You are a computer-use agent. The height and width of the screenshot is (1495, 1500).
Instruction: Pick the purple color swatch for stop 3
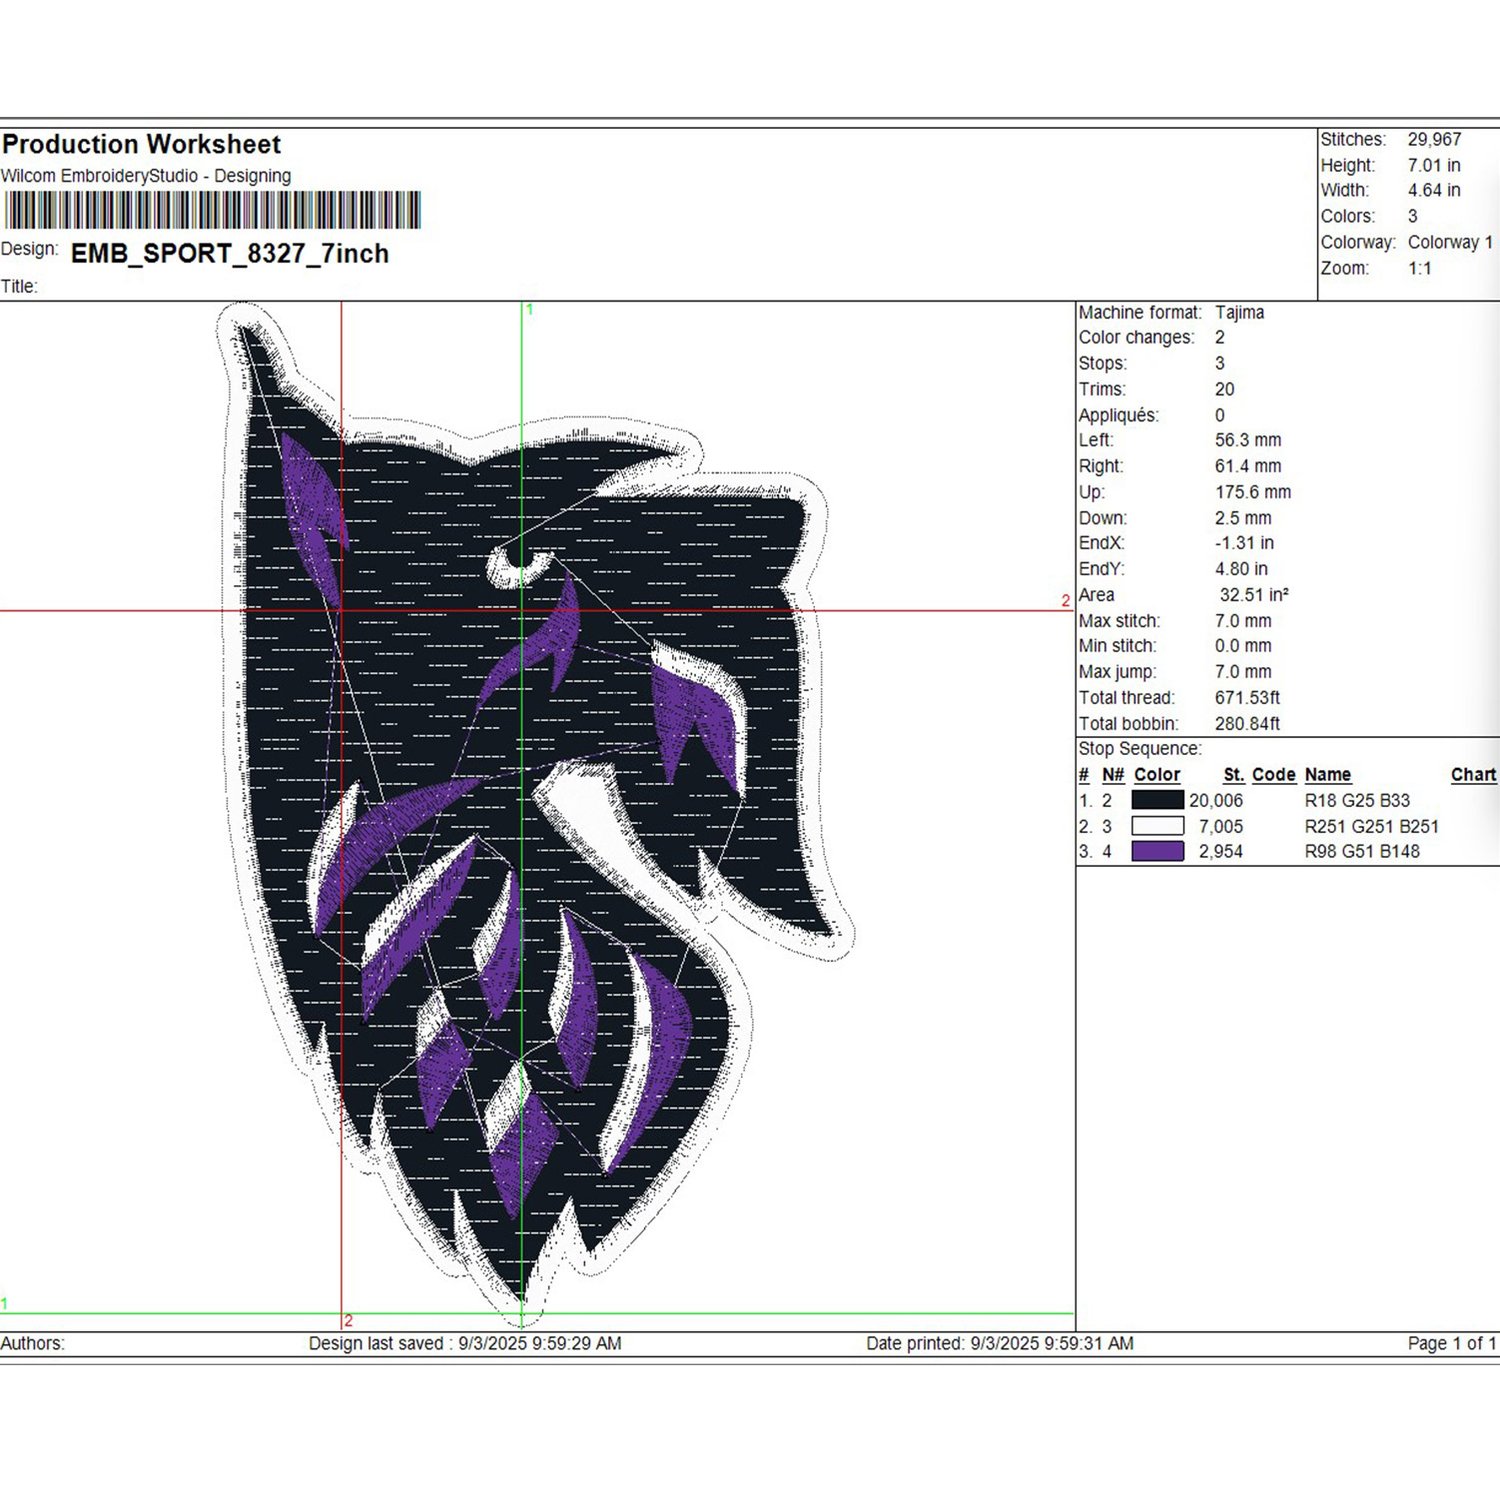coord(1157,851)
